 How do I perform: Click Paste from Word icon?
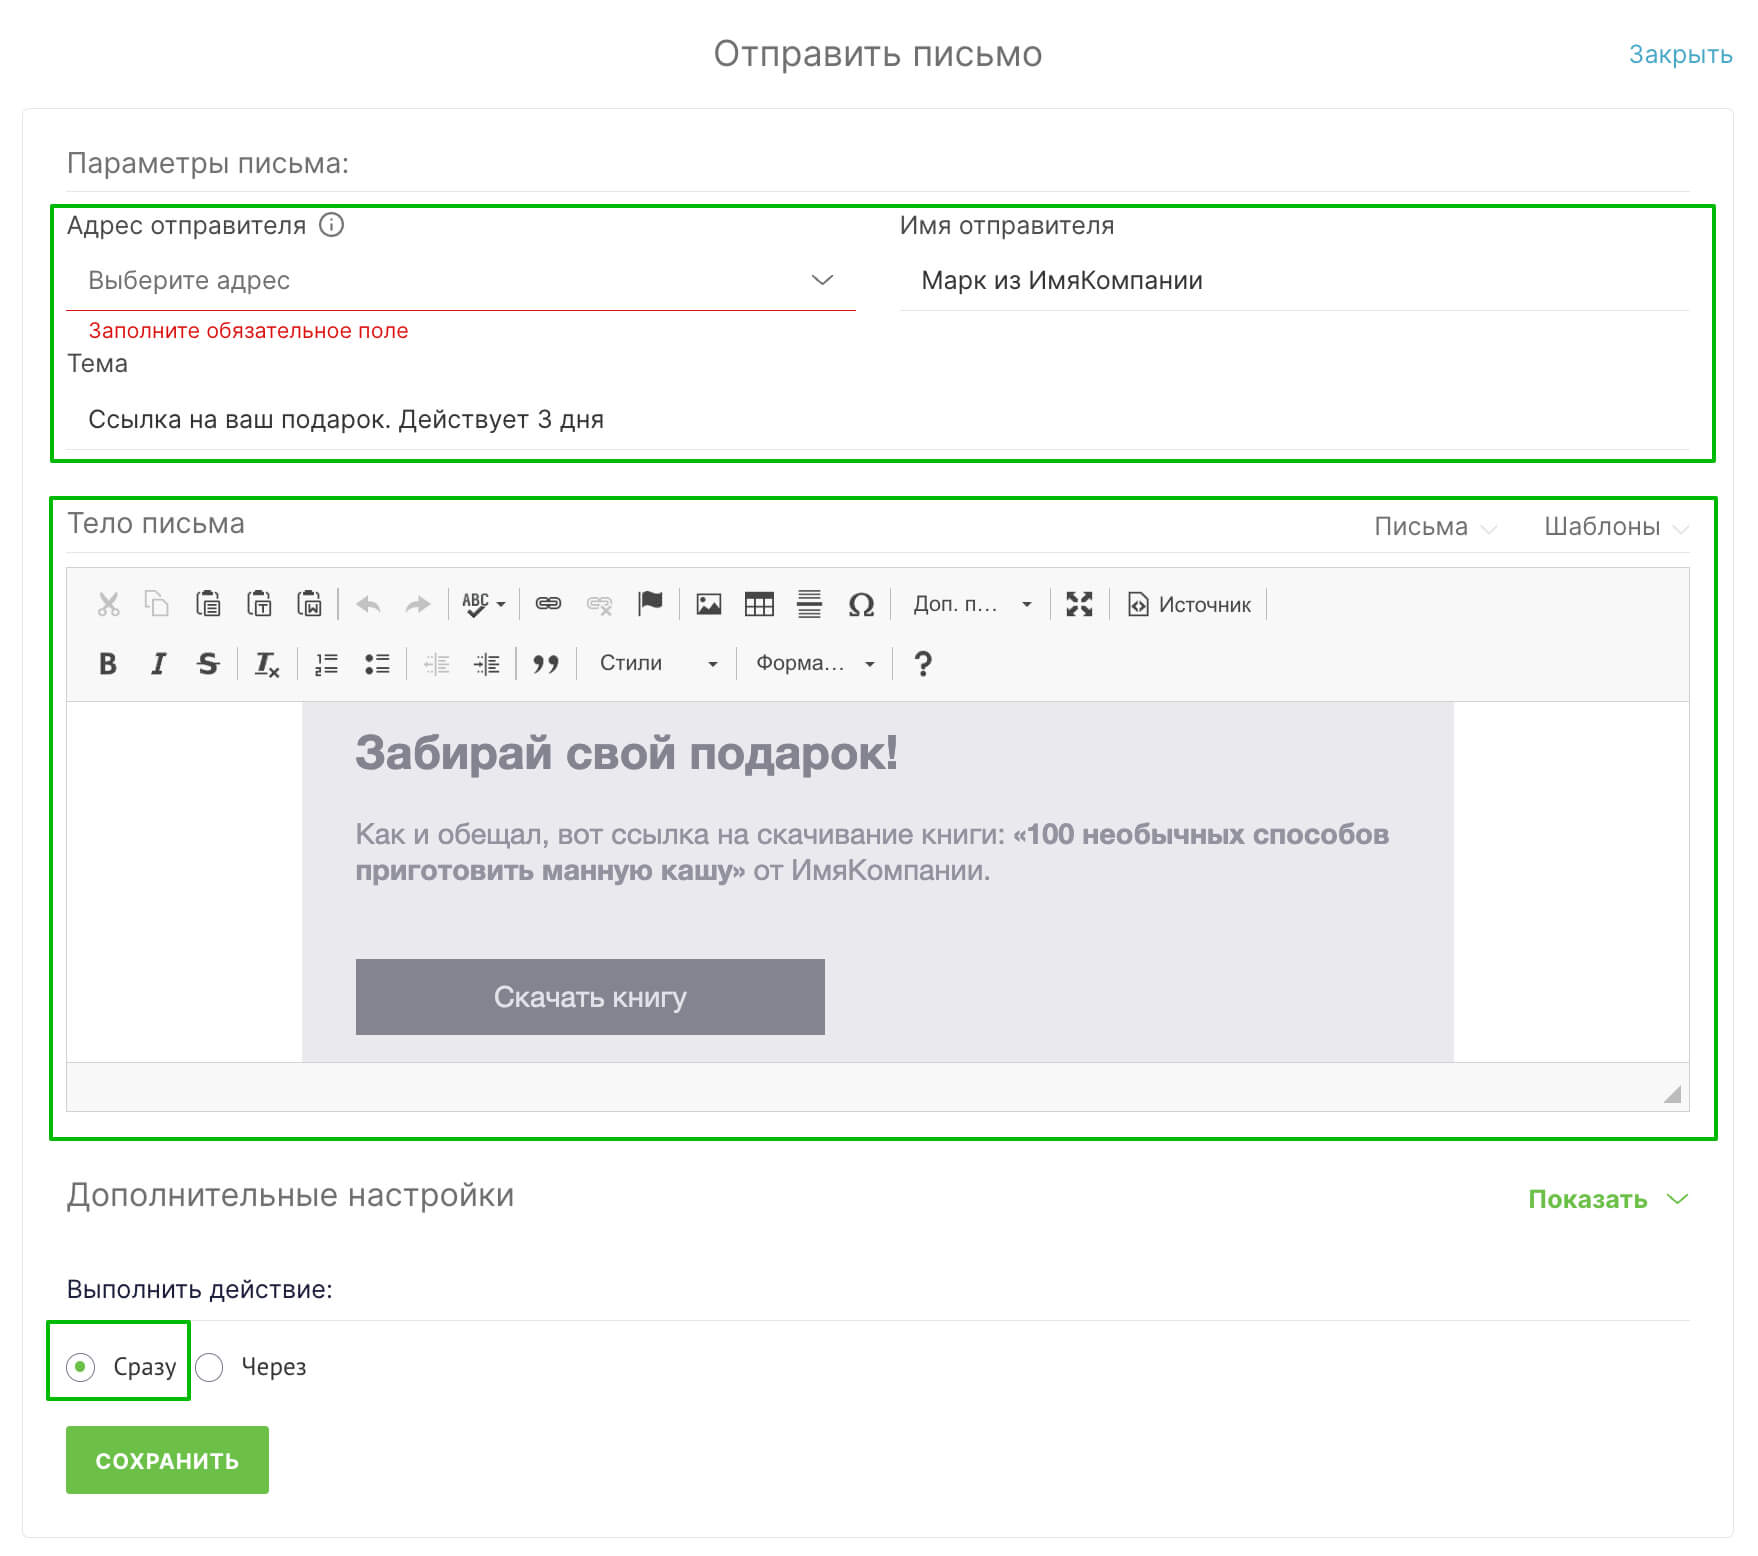(x=309, y=604)
